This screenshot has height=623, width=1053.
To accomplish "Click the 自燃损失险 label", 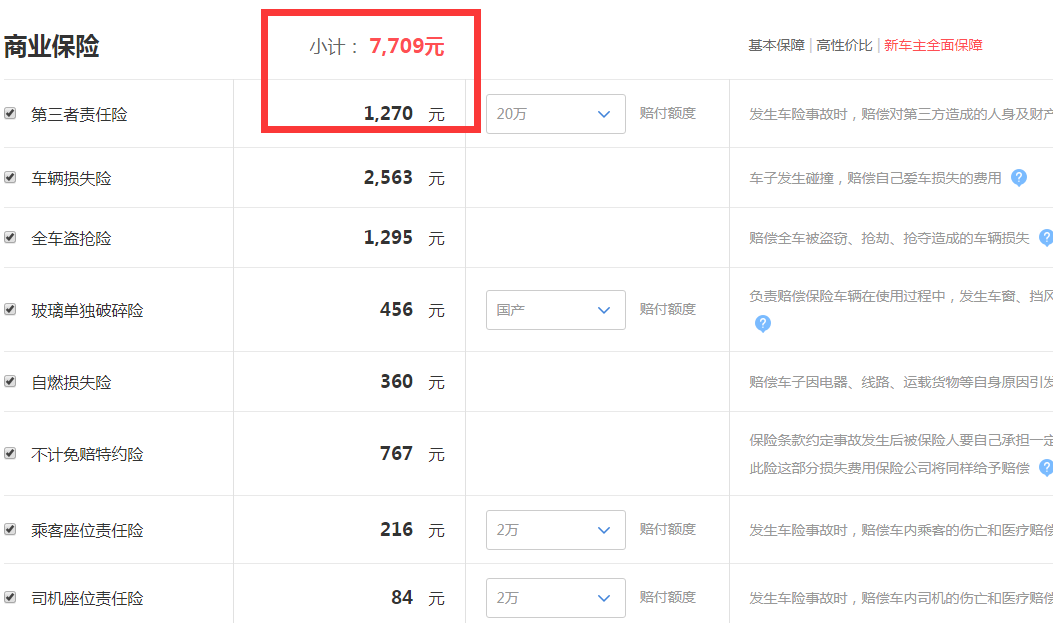I will (x=71, y=383).
